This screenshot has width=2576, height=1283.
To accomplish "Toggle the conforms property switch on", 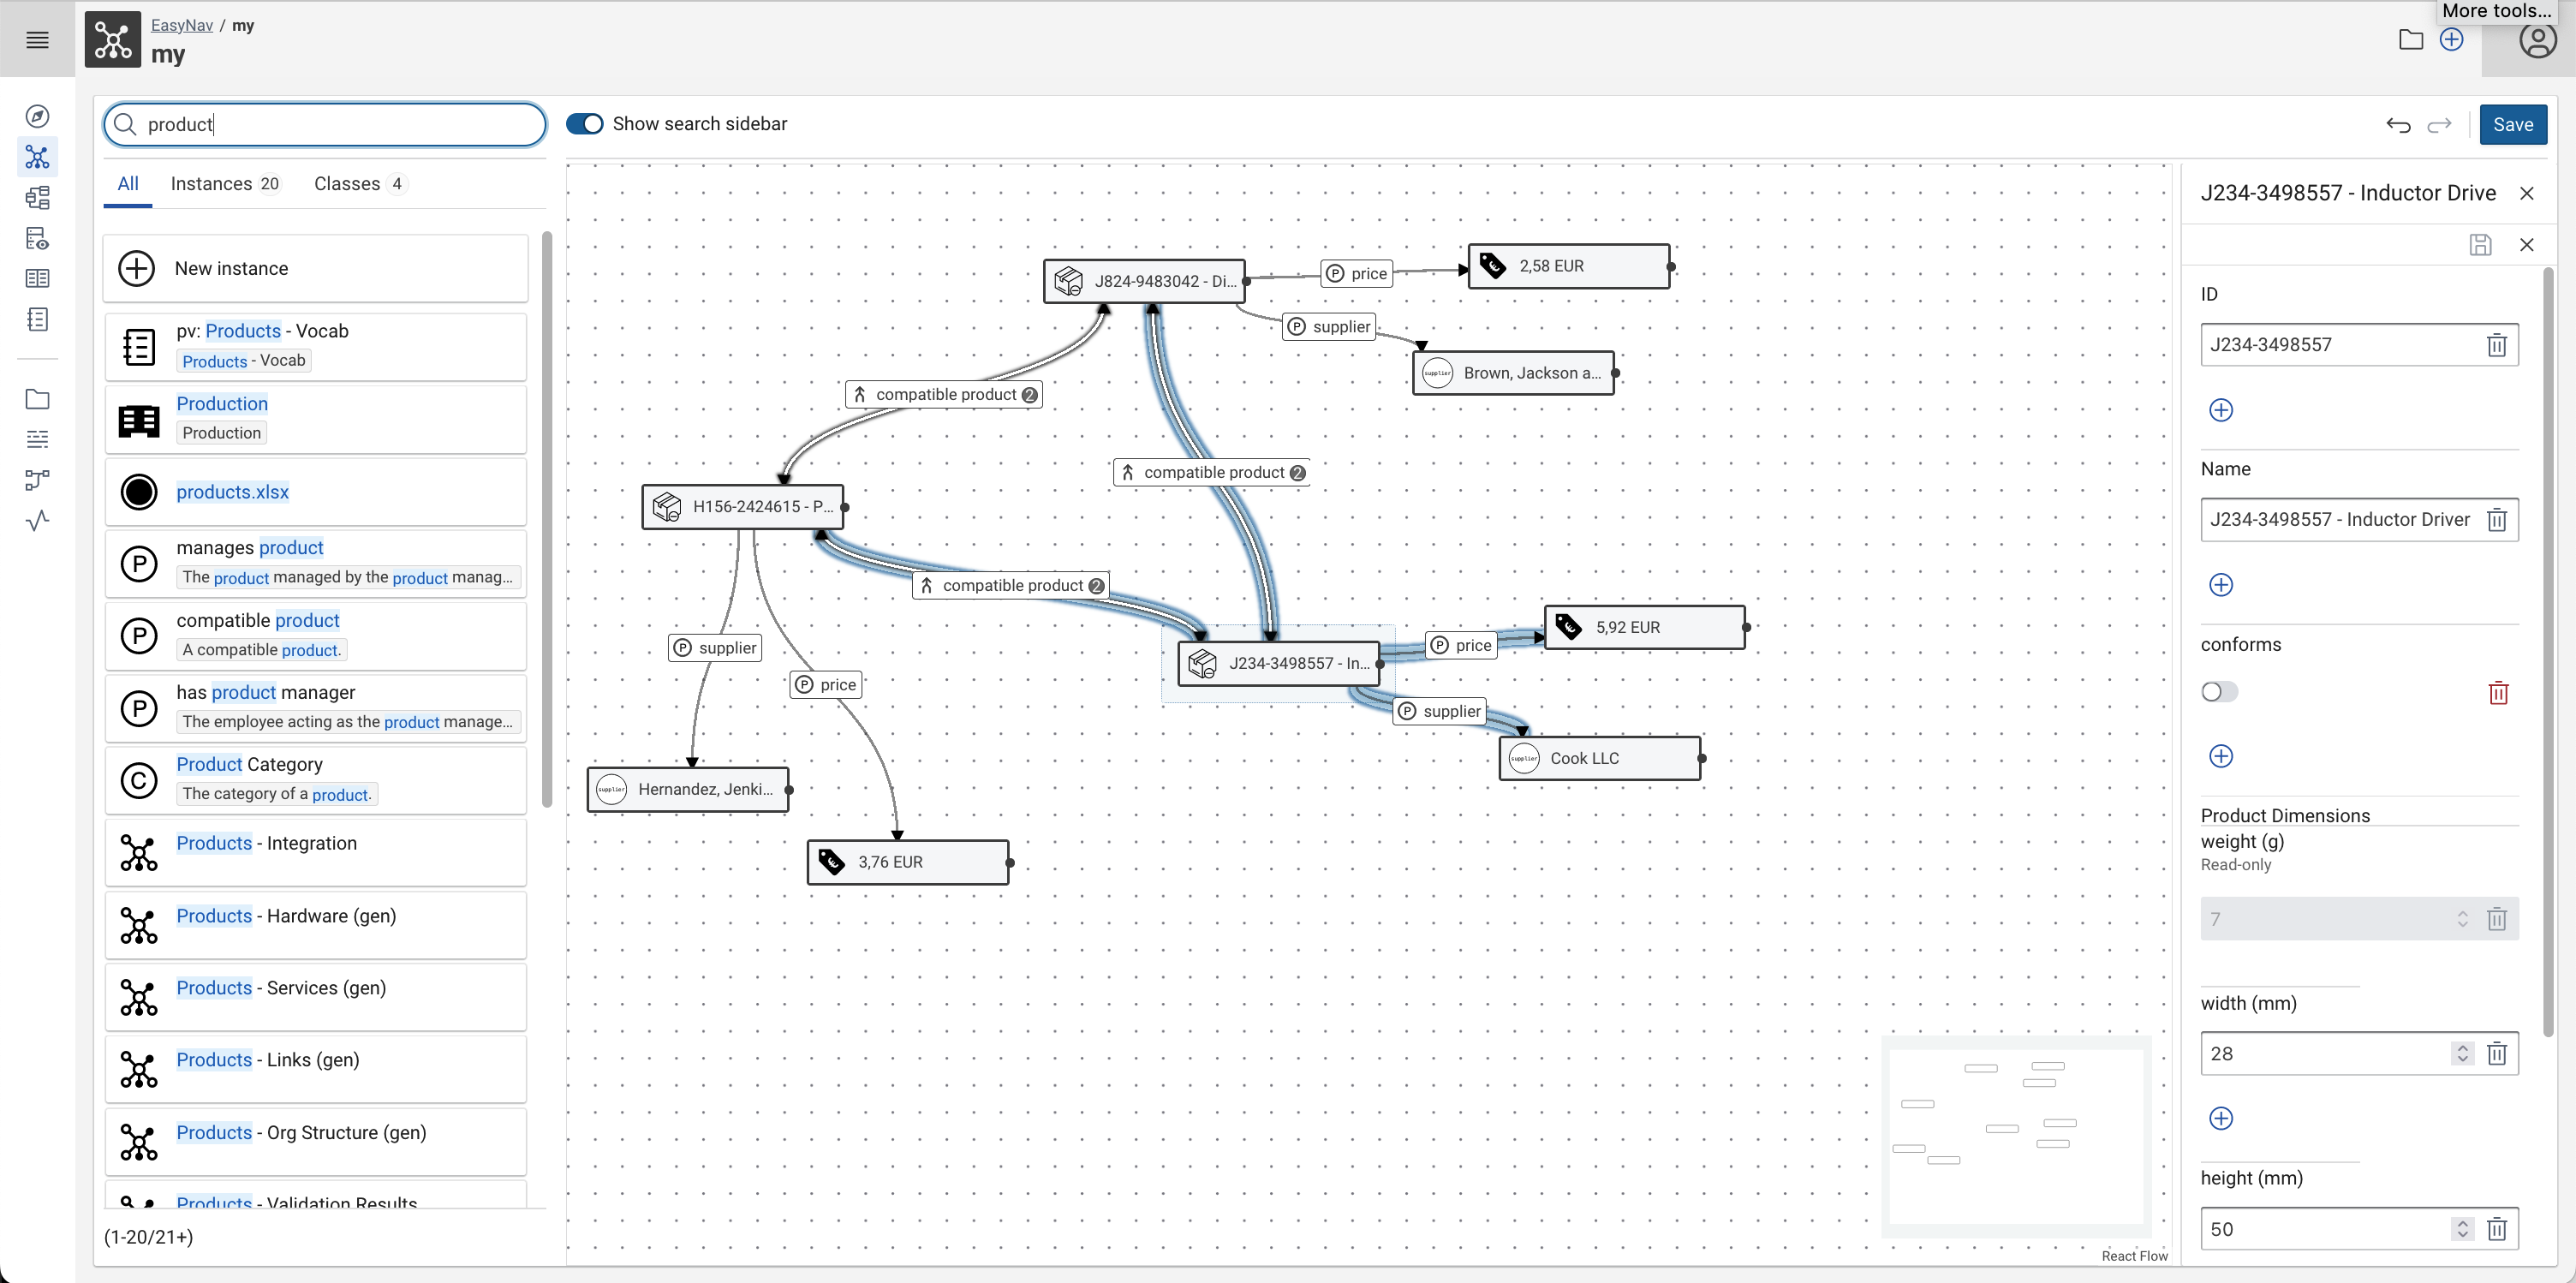I will (x=2220, y=692).
